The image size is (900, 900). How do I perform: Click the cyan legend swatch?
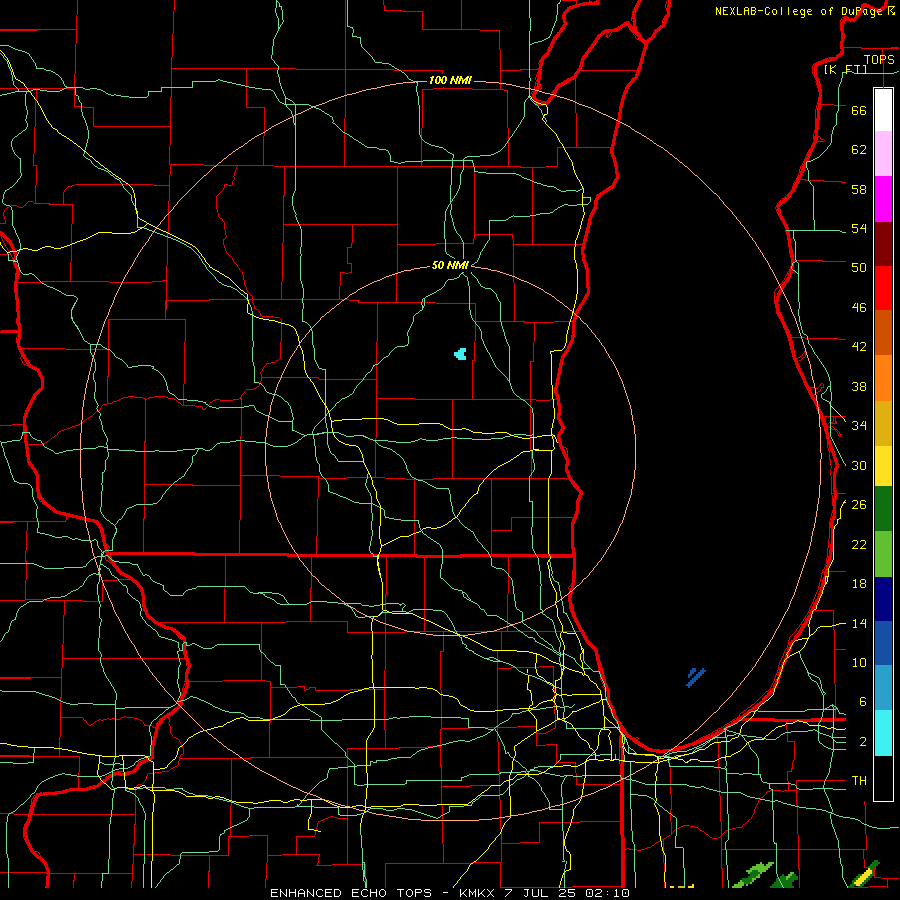(x=883, y=733)
